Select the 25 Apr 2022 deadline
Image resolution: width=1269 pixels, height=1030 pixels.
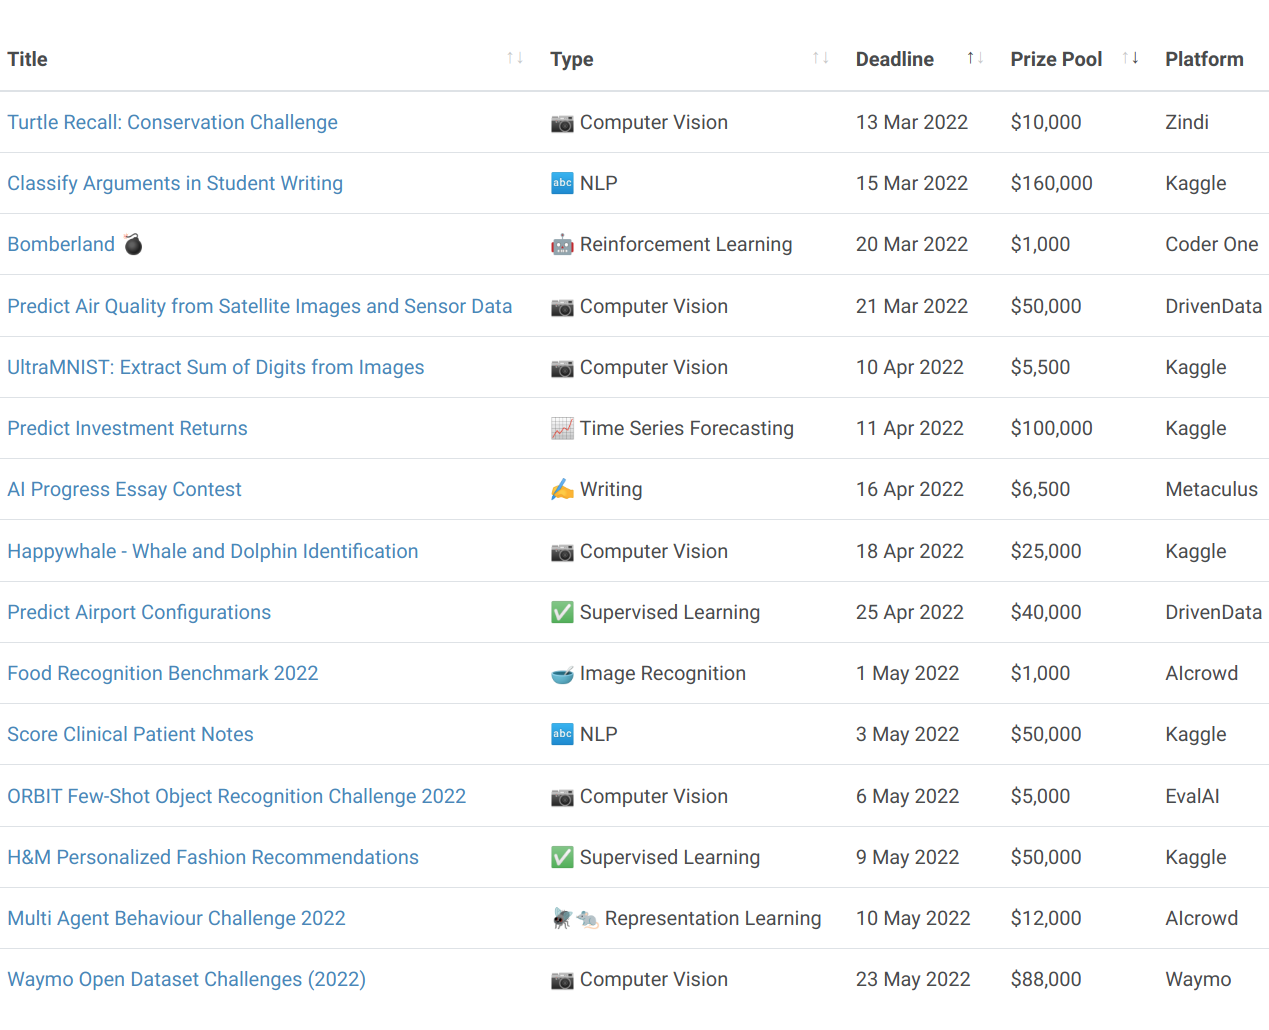pos(910,612)
